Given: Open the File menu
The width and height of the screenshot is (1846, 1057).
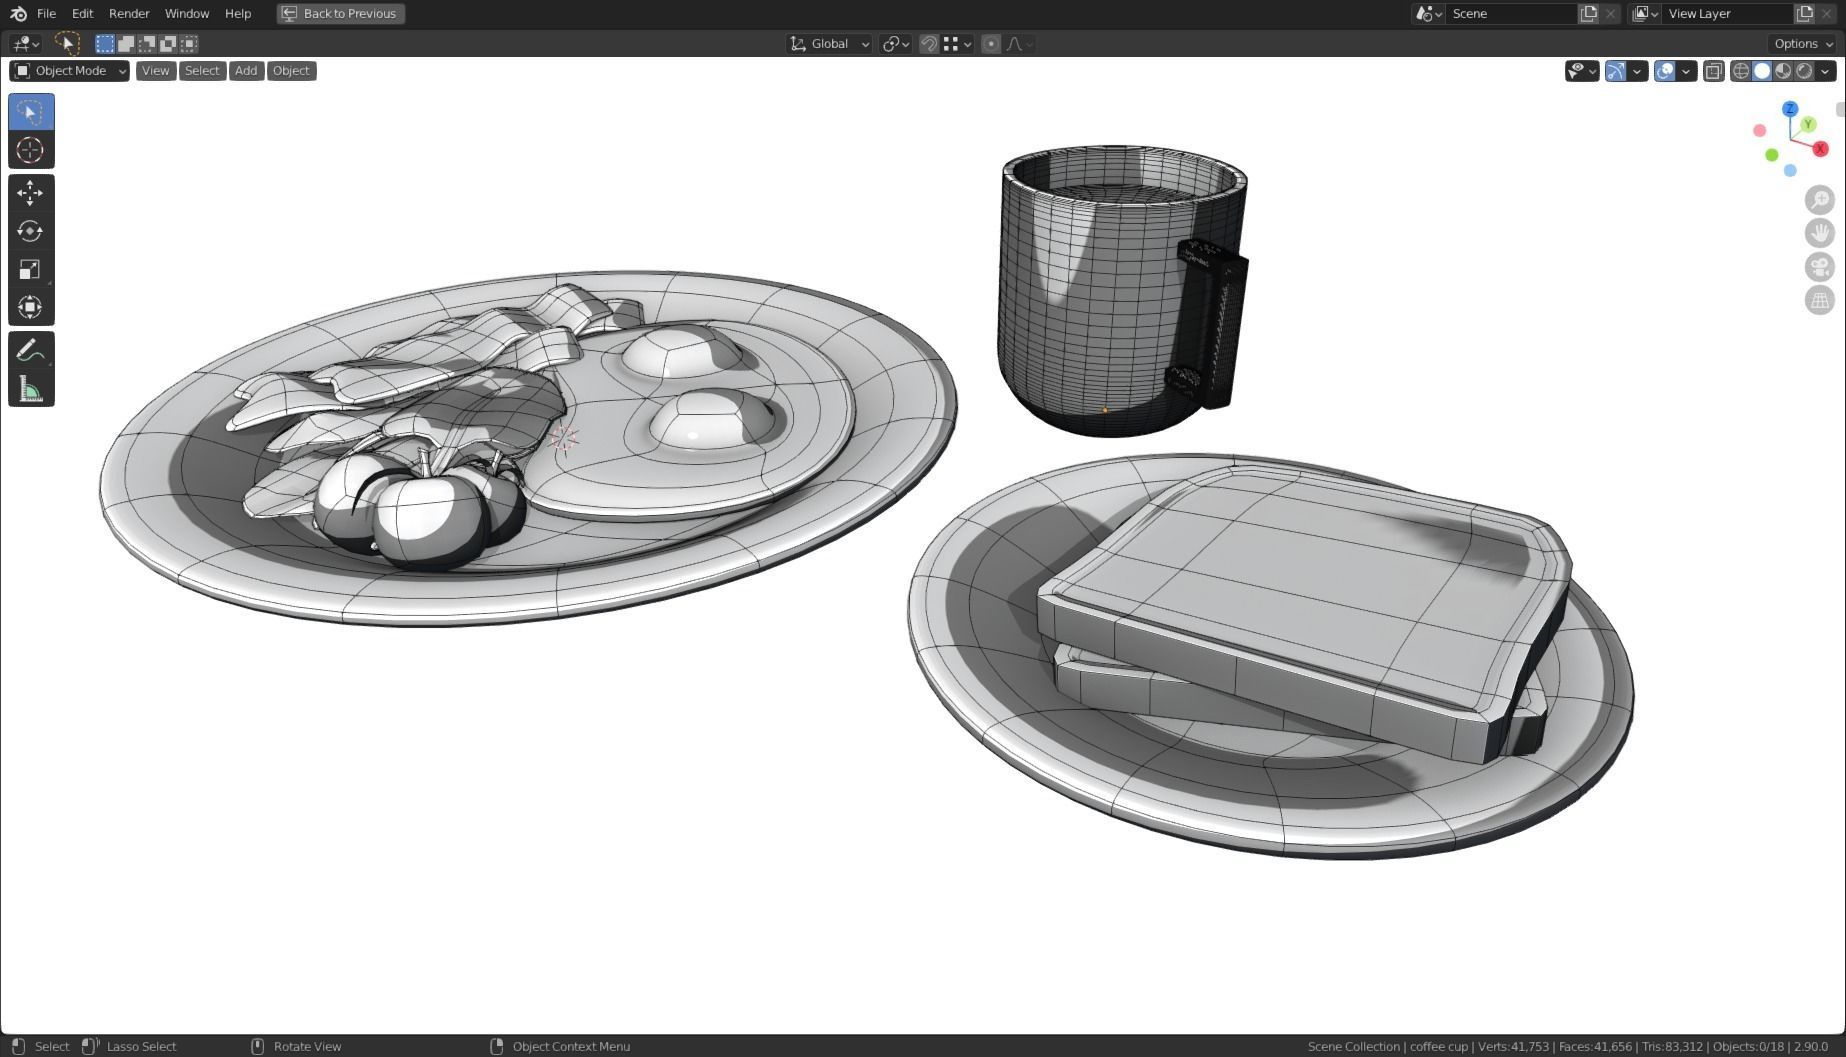Looking at the screenshot, I should (x=46, y=14).
